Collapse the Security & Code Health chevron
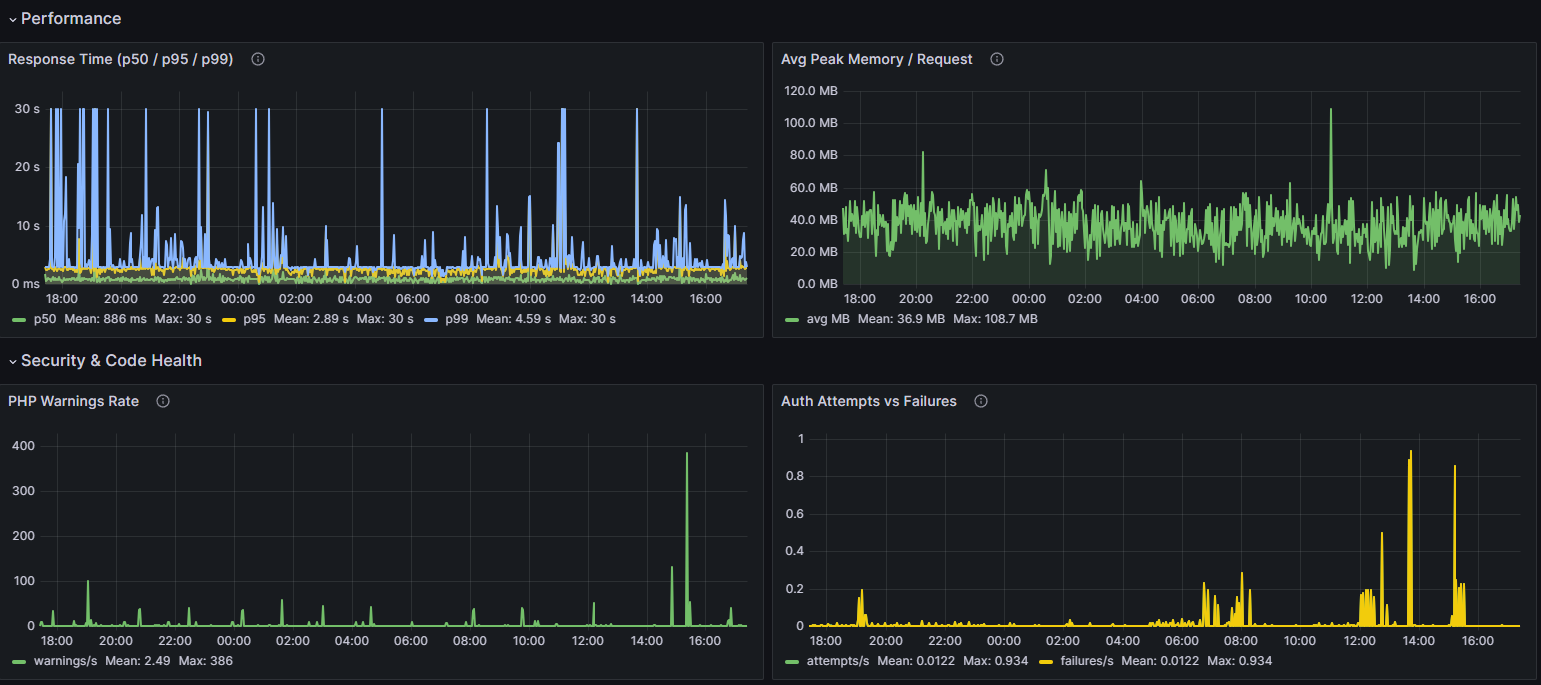Image resolution: width=1541 pixels, height=685 pixels. point(12,361)
